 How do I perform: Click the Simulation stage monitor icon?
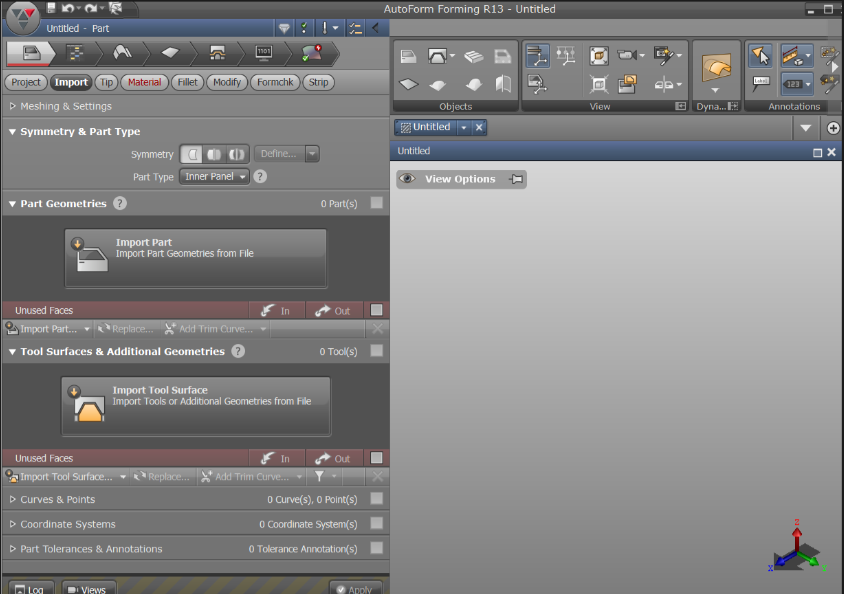tap(264, 53)
